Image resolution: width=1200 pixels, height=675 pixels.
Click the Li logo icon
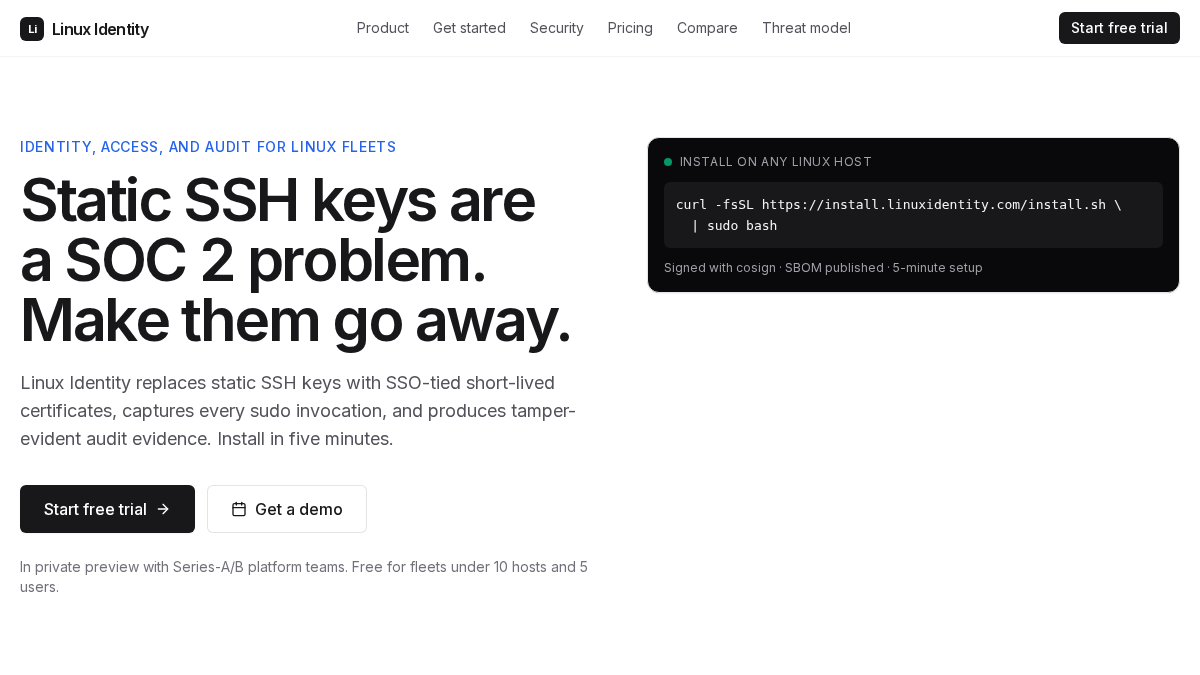pyautogui.click(x=32, y=29)
